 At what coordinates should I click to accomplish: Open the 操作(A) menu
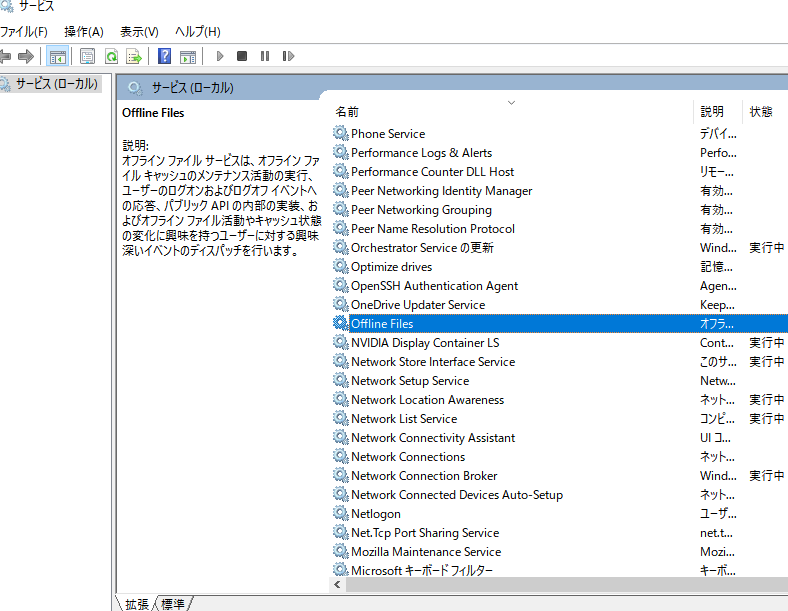(x=84, y=32)
